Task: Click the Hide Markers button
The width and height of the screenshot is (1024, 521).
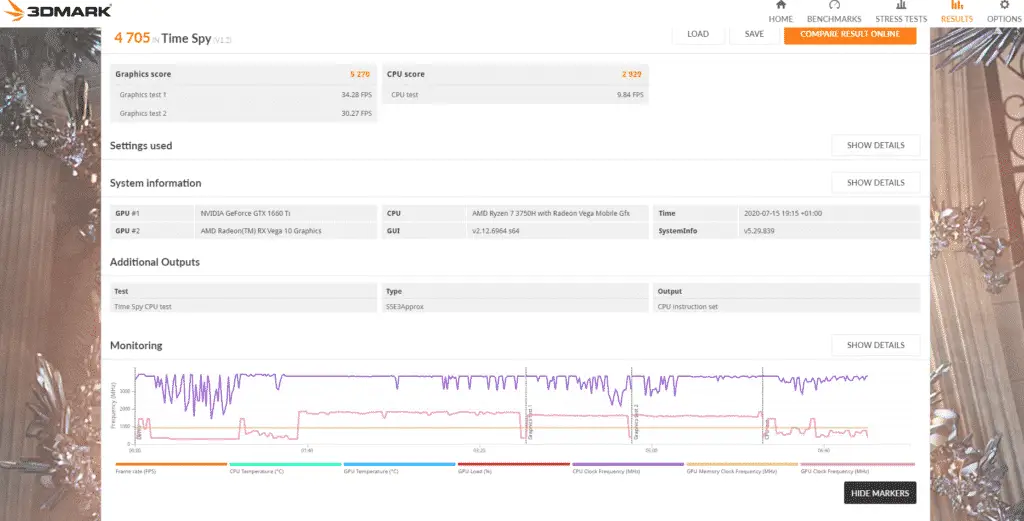Action: click(x=880, y=493)
